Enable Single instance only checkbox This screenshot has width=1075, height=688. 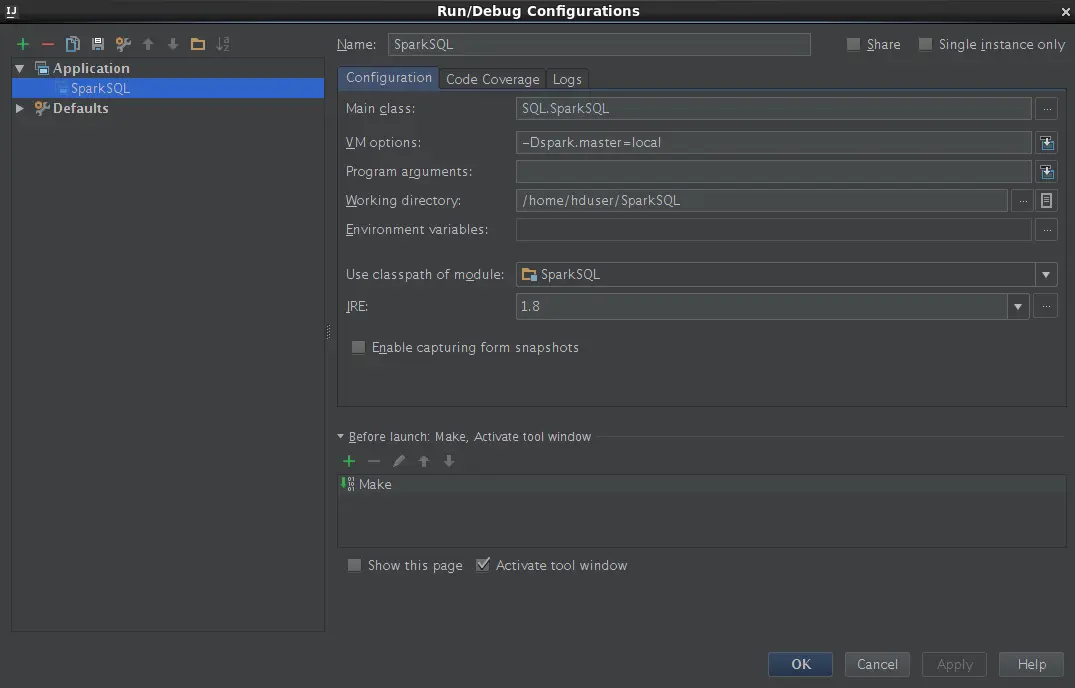[x=926, y=45]
